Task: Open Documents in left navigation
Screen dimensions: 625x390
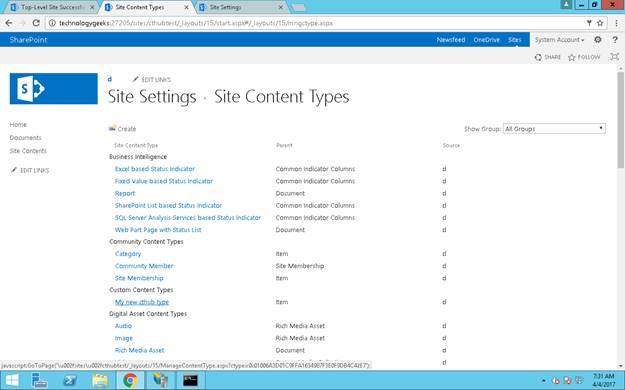Action: tap(26, 138)
